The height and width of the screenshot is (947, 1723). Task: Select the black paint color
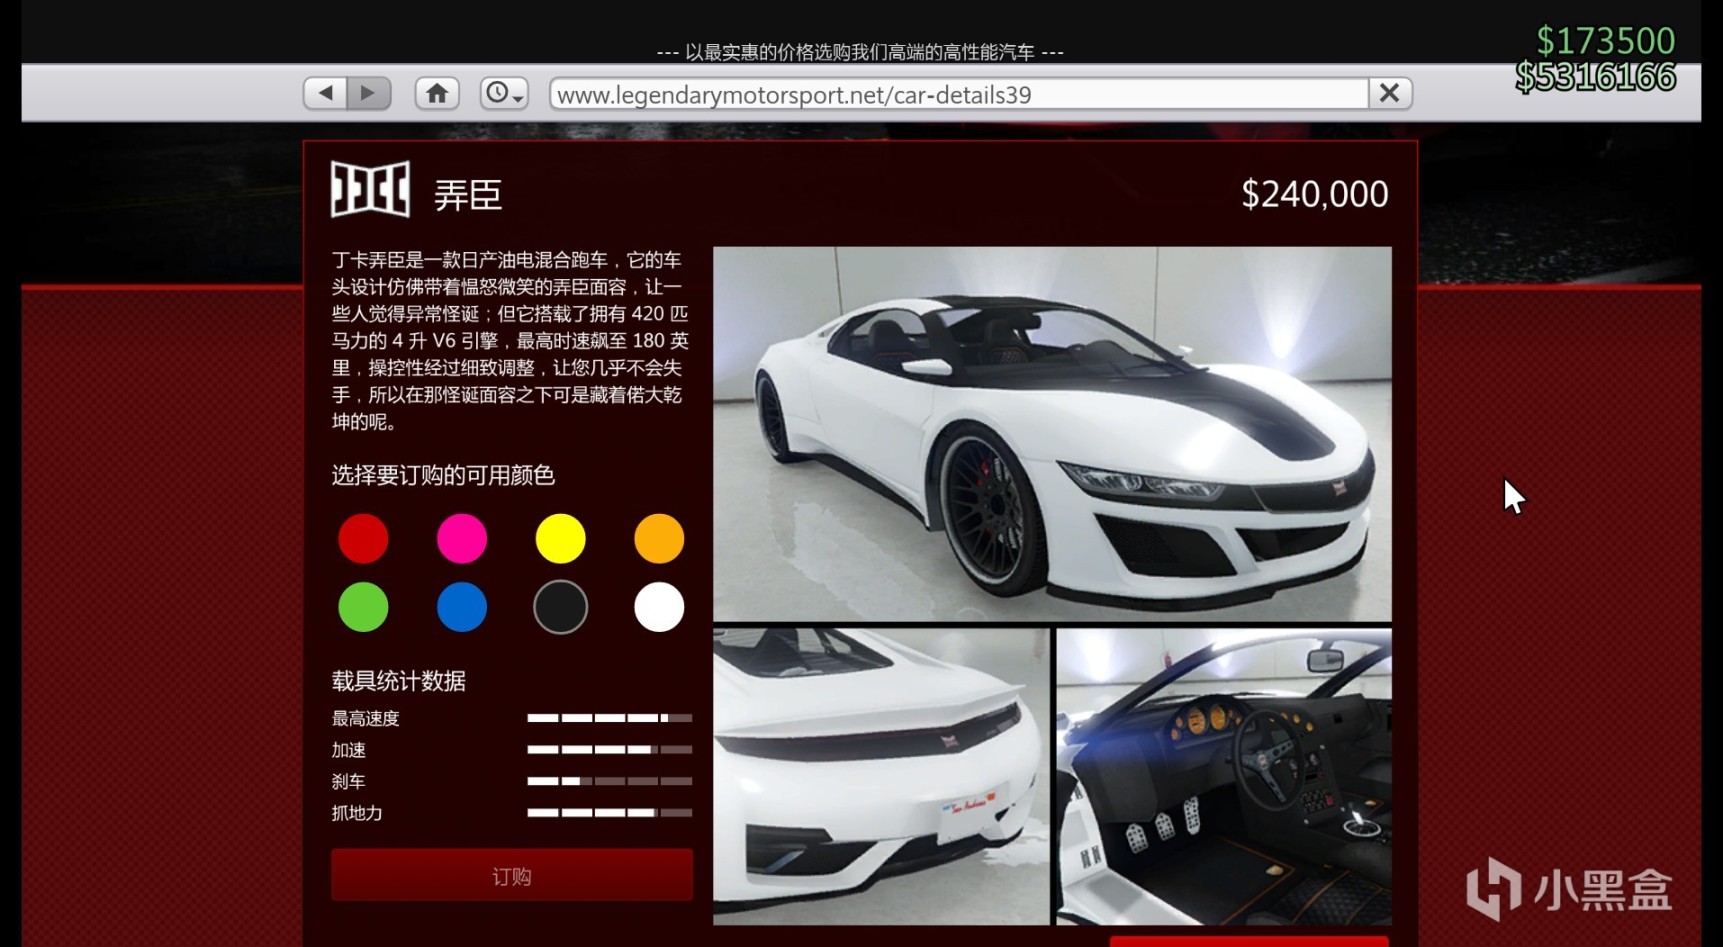pos(560,607)
